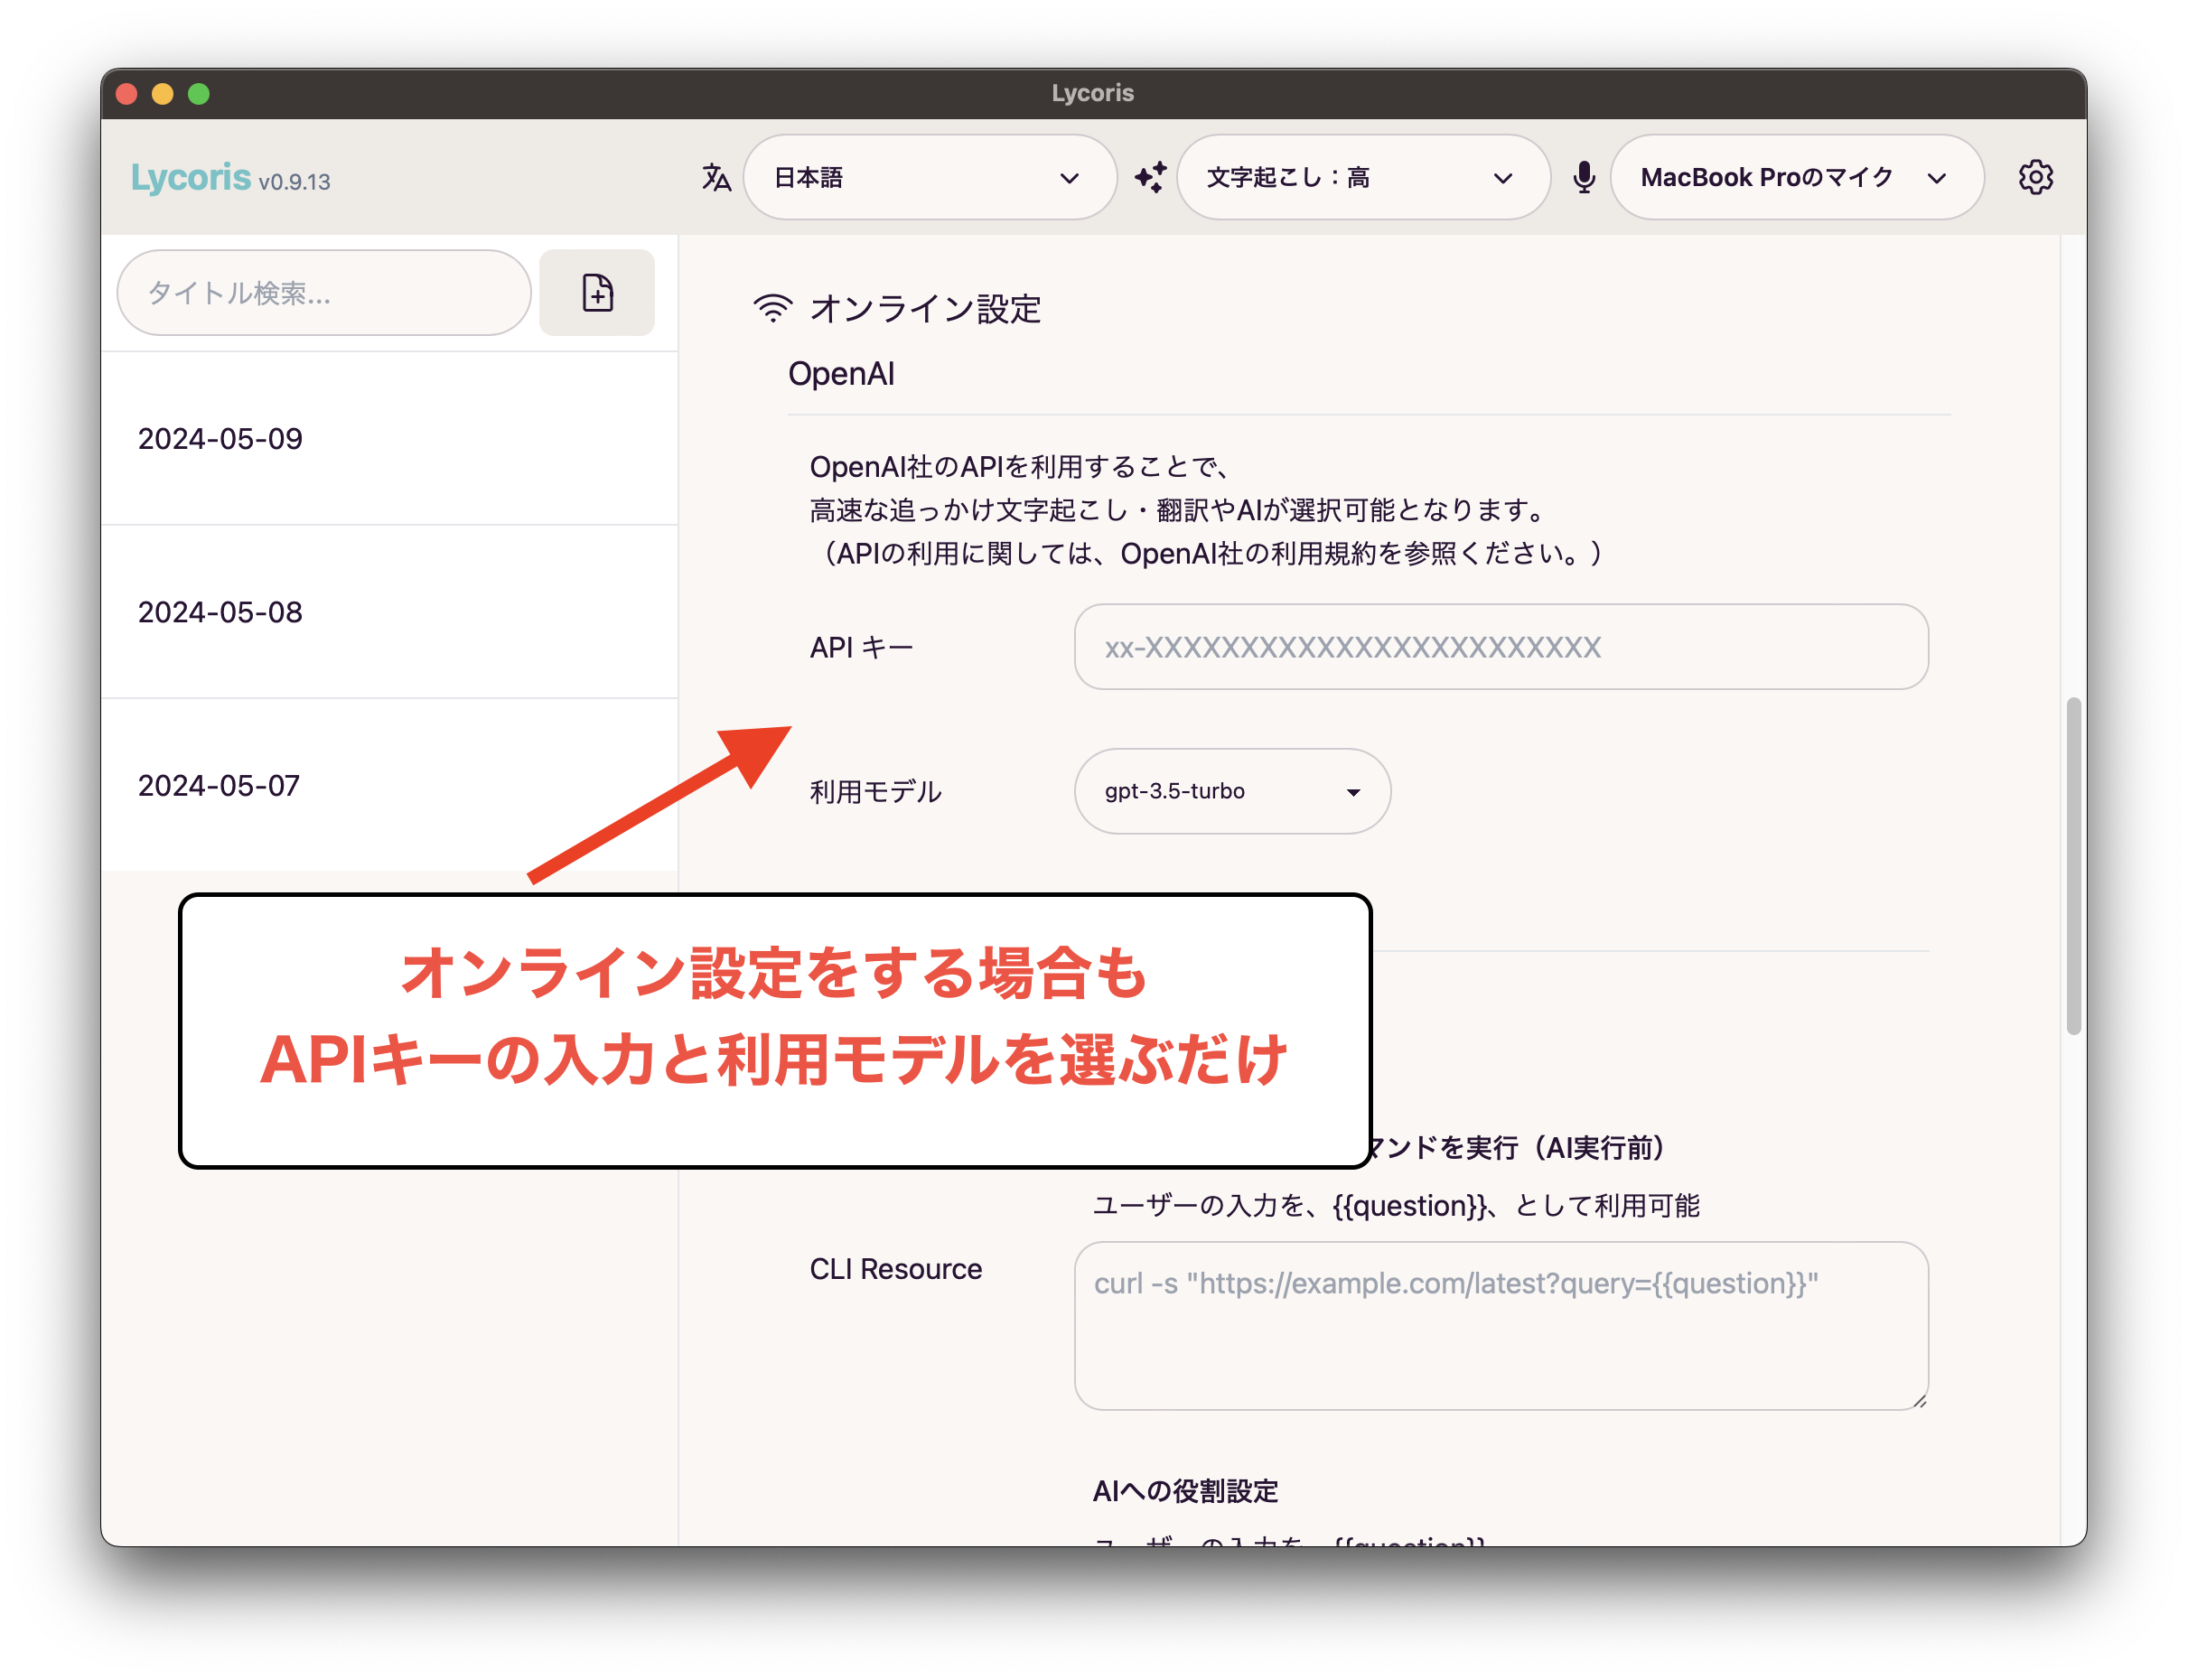Open the 文字起こし：高 quality dropdown
The height and width of the screenshot is (1680, 2188).
click(1363, 177)
